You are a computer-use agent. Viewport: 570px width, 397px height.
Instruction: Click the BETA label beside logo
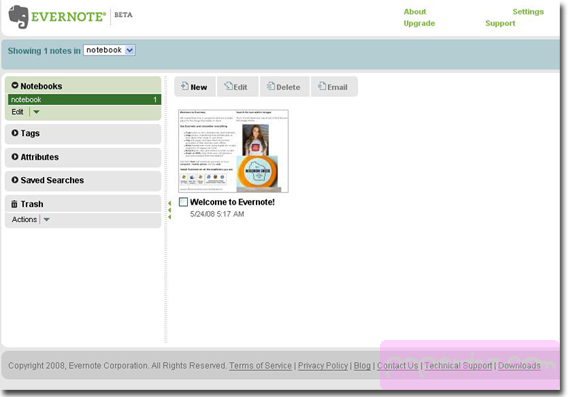point(123,15)
